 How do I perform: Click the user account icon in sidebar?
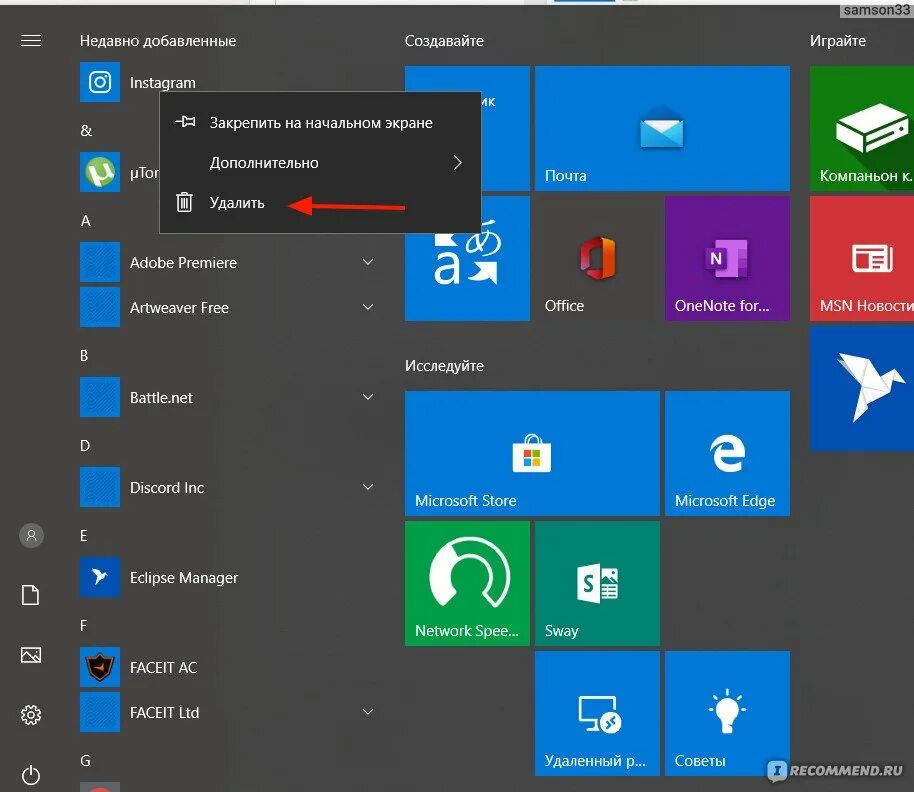(x=30, y=535)
